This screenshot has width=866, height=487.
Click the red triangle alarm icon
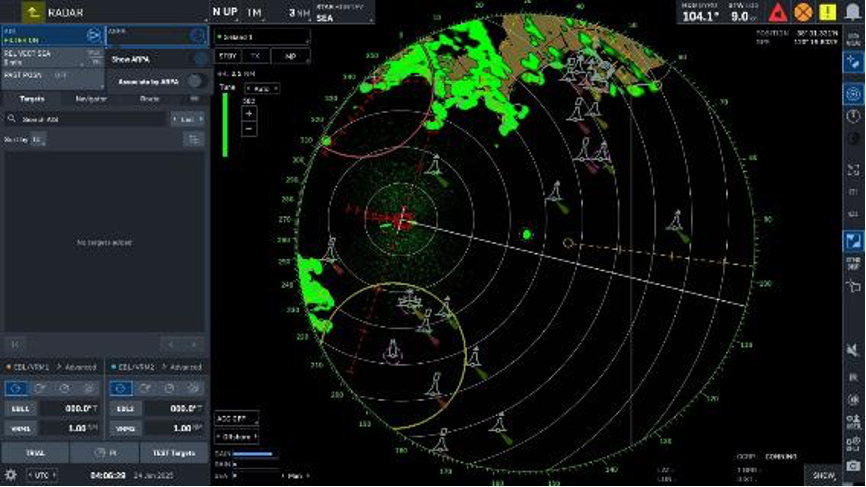coord(778,12)
